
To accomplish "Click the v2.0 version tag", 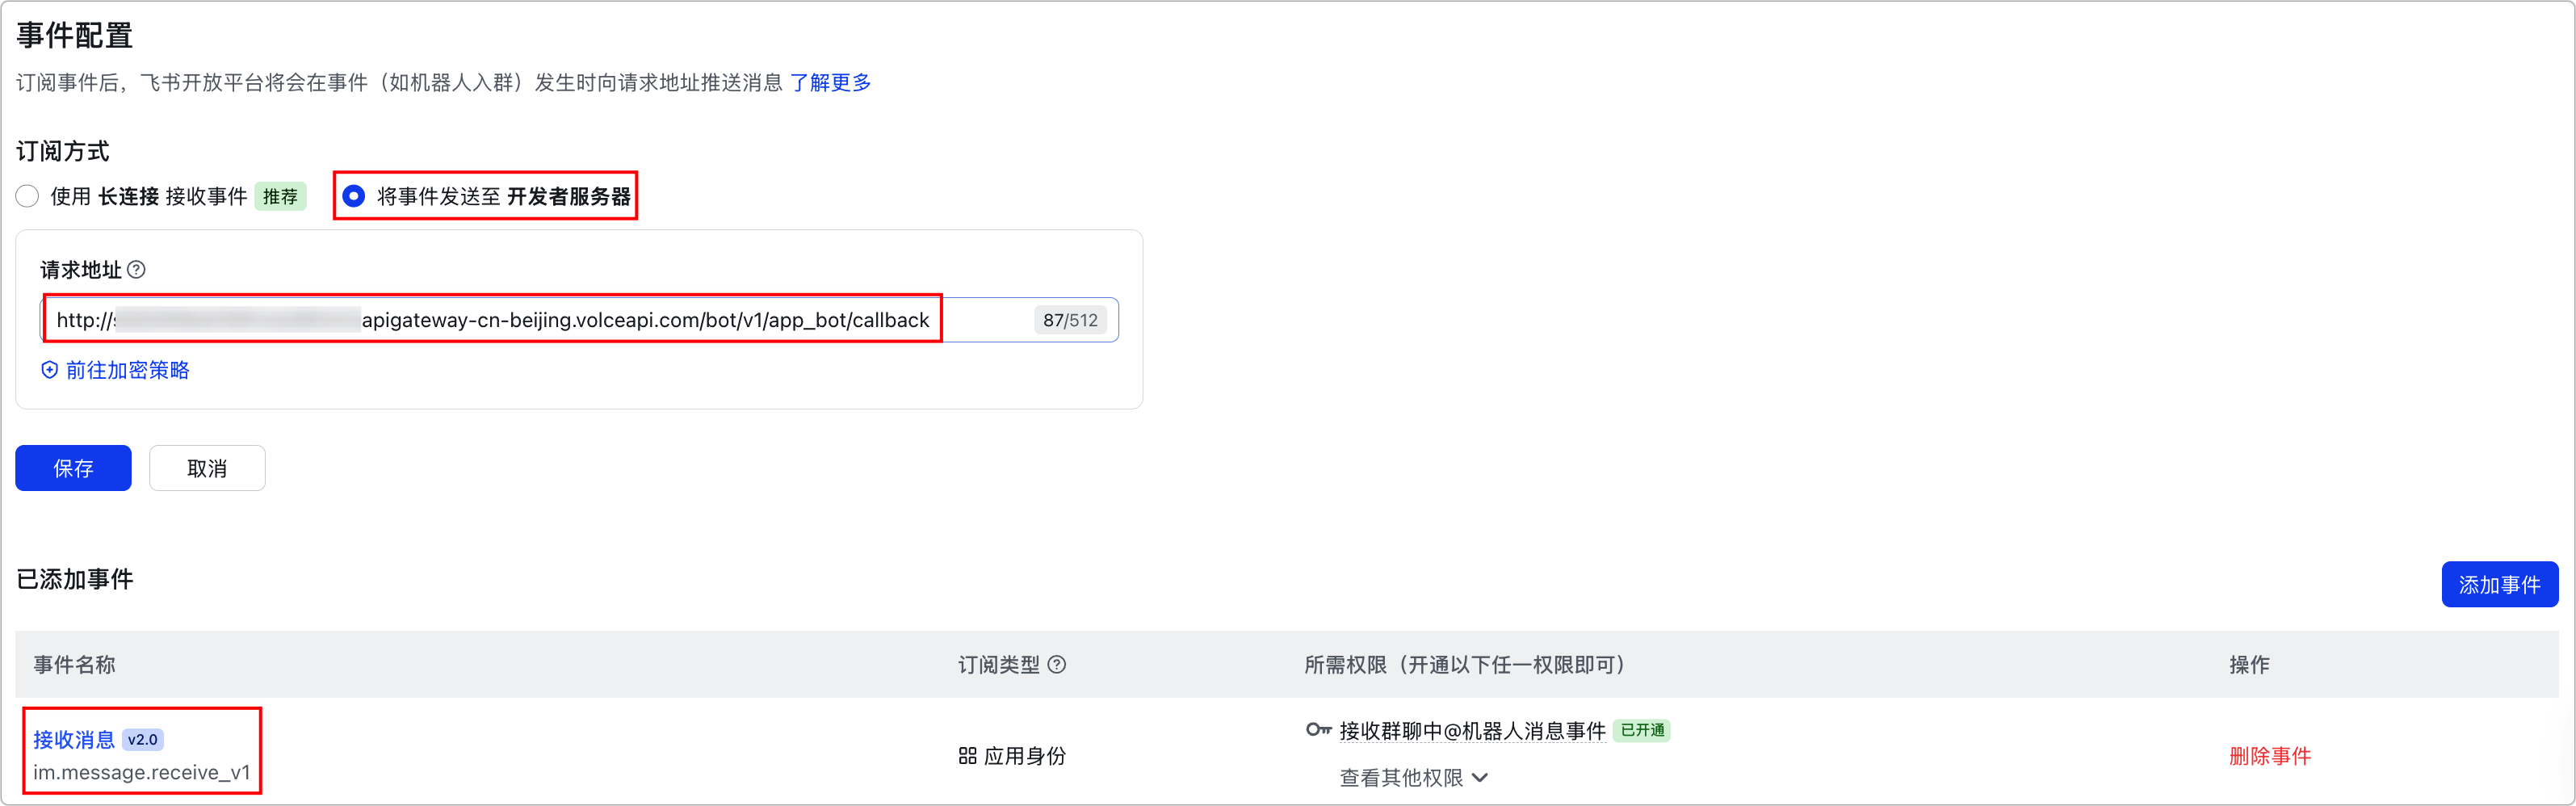I will click(143, 740).
